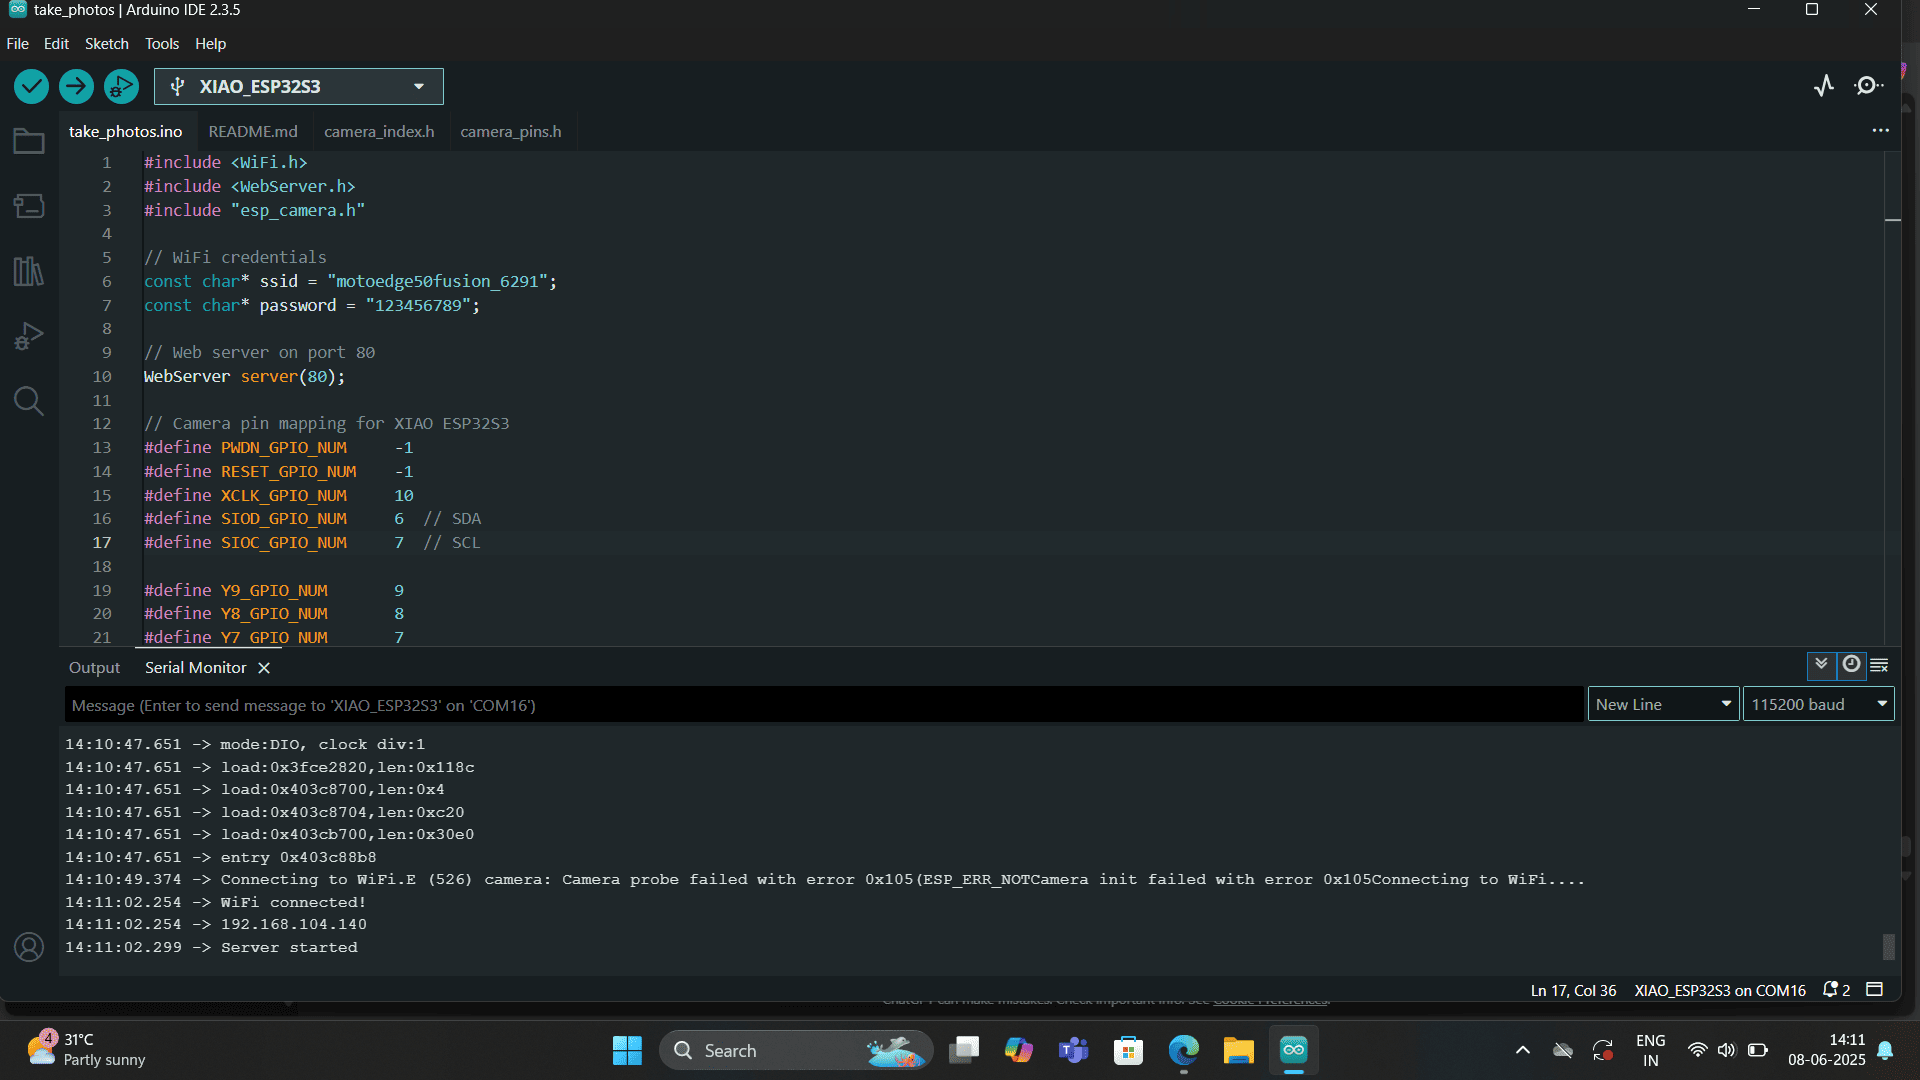Viewport: 1920px width, 1080px height.
Task: Open the ENG IN language switcher
Action: click(1650, 1051)
